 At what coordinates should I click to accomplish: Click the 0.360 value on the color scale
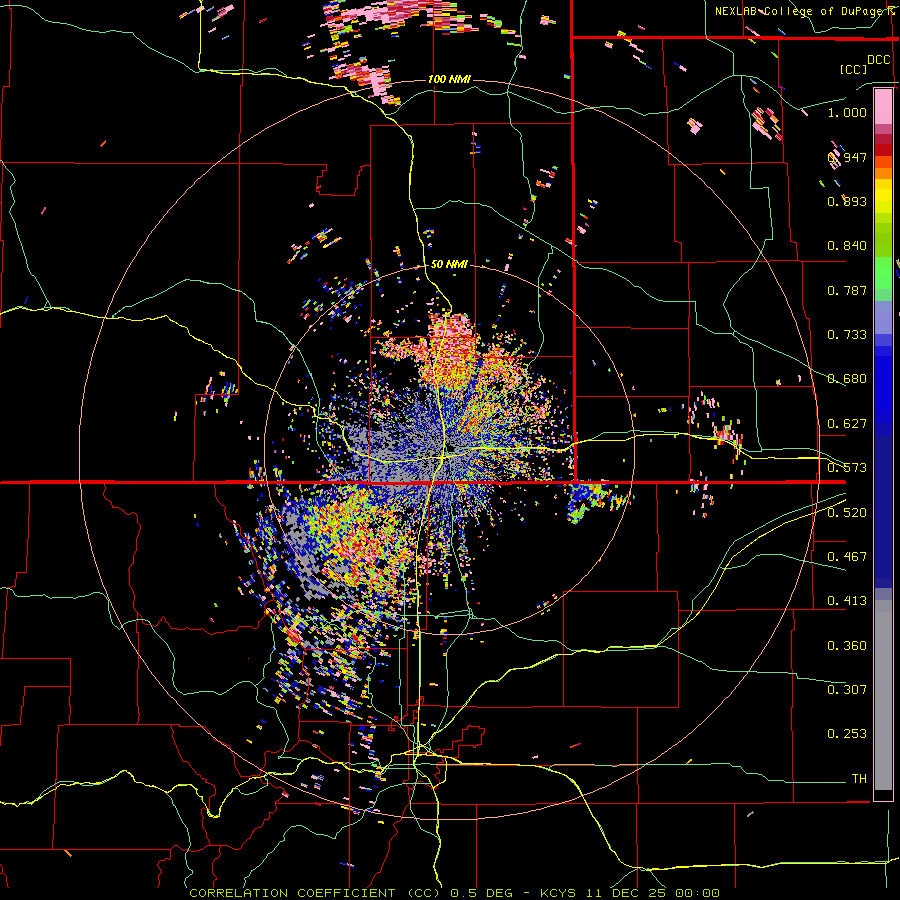[847, 646]
